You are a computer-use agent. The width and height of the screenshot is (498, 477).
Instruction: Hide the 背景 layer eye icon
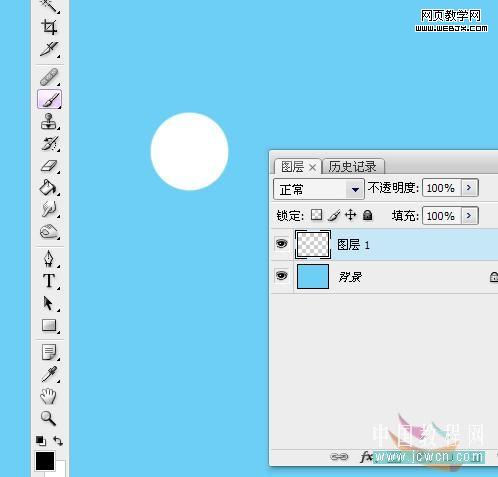point(281,276)
